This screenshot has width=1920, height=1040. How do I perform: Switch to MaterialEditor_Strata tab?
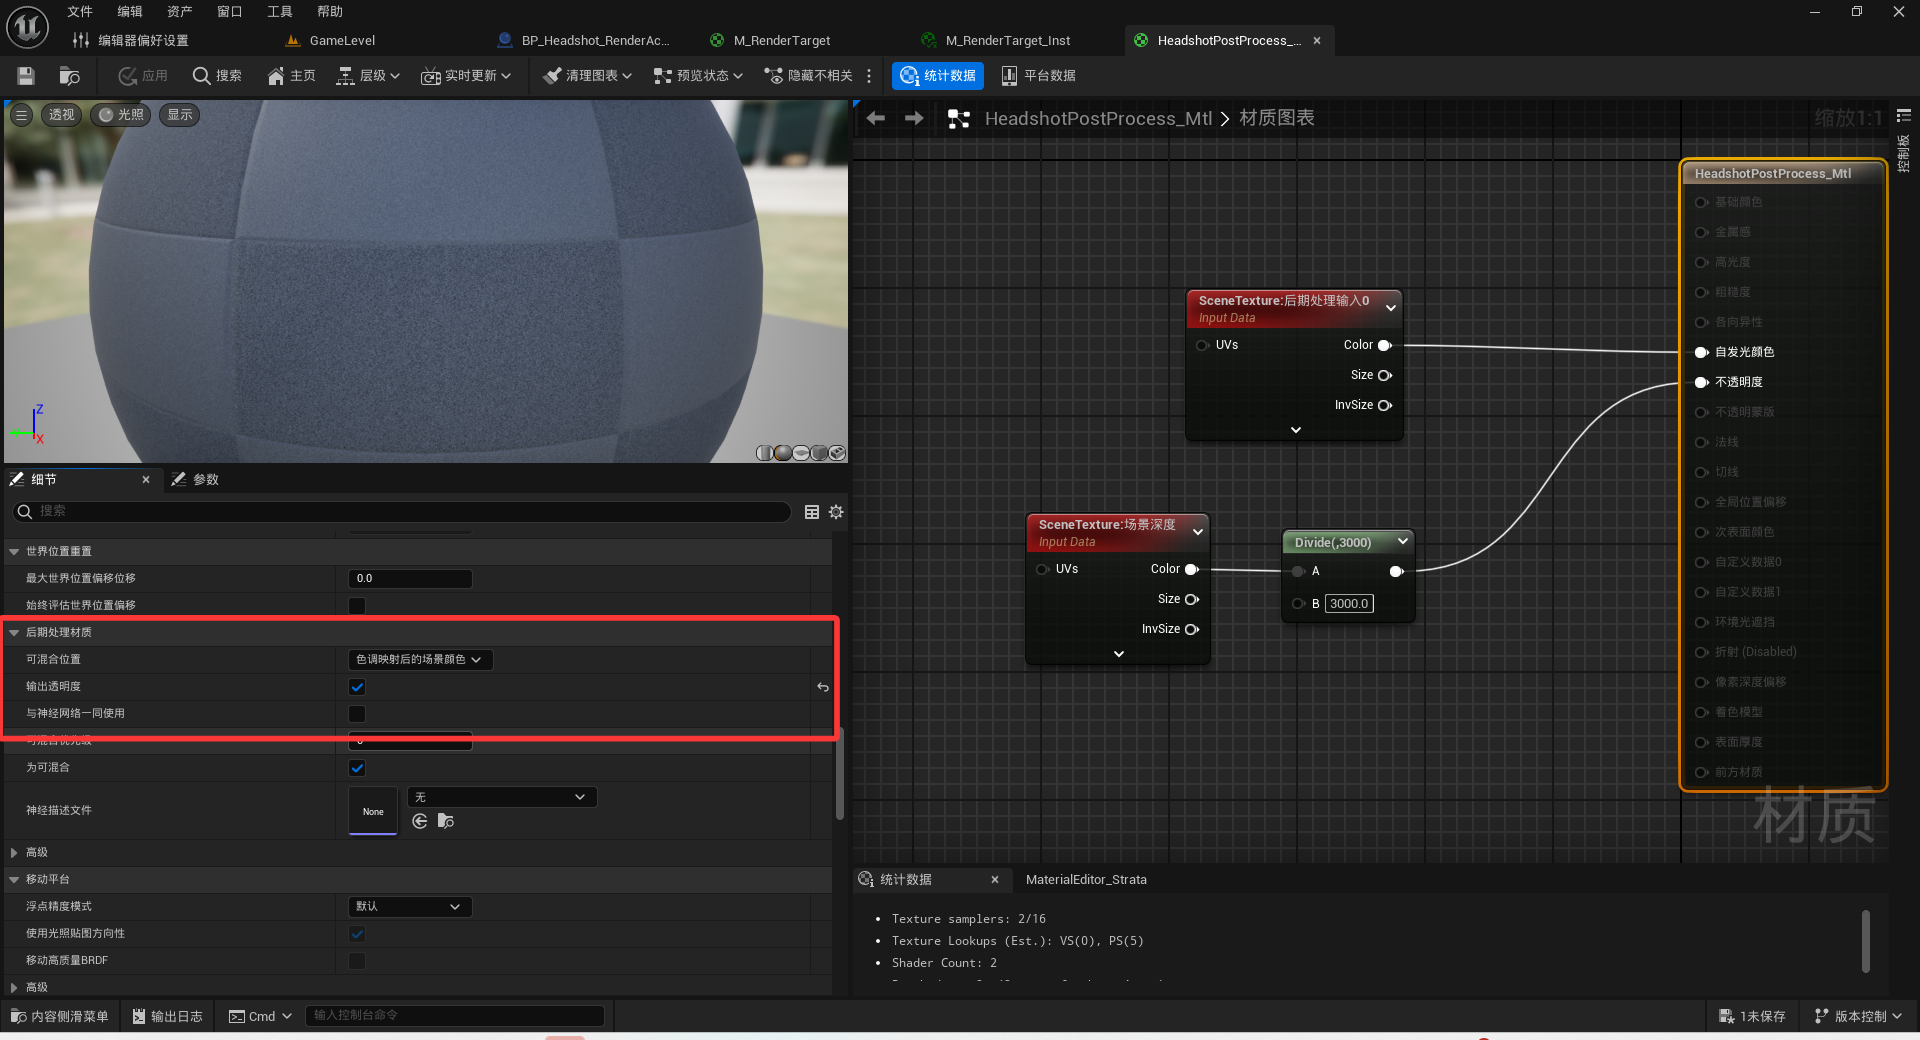pos(1086,880)
